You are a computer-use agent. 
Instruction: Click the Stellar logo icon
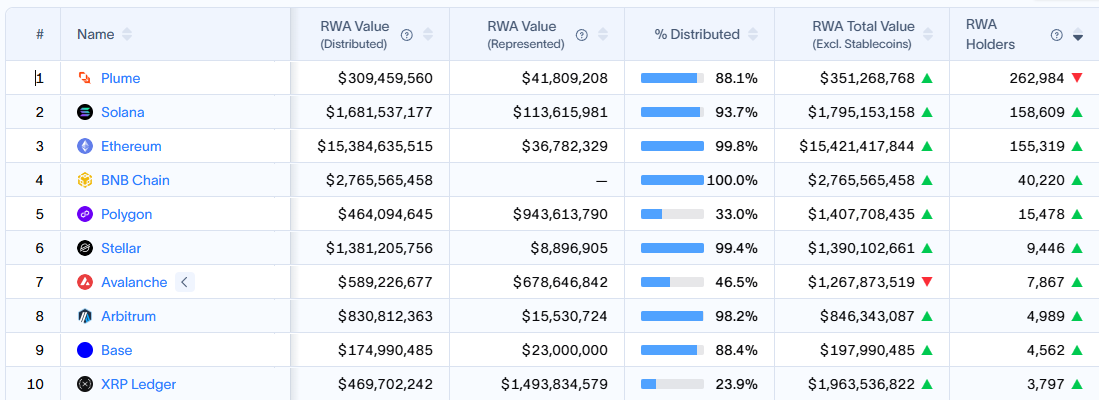click(x=85, y=248)
